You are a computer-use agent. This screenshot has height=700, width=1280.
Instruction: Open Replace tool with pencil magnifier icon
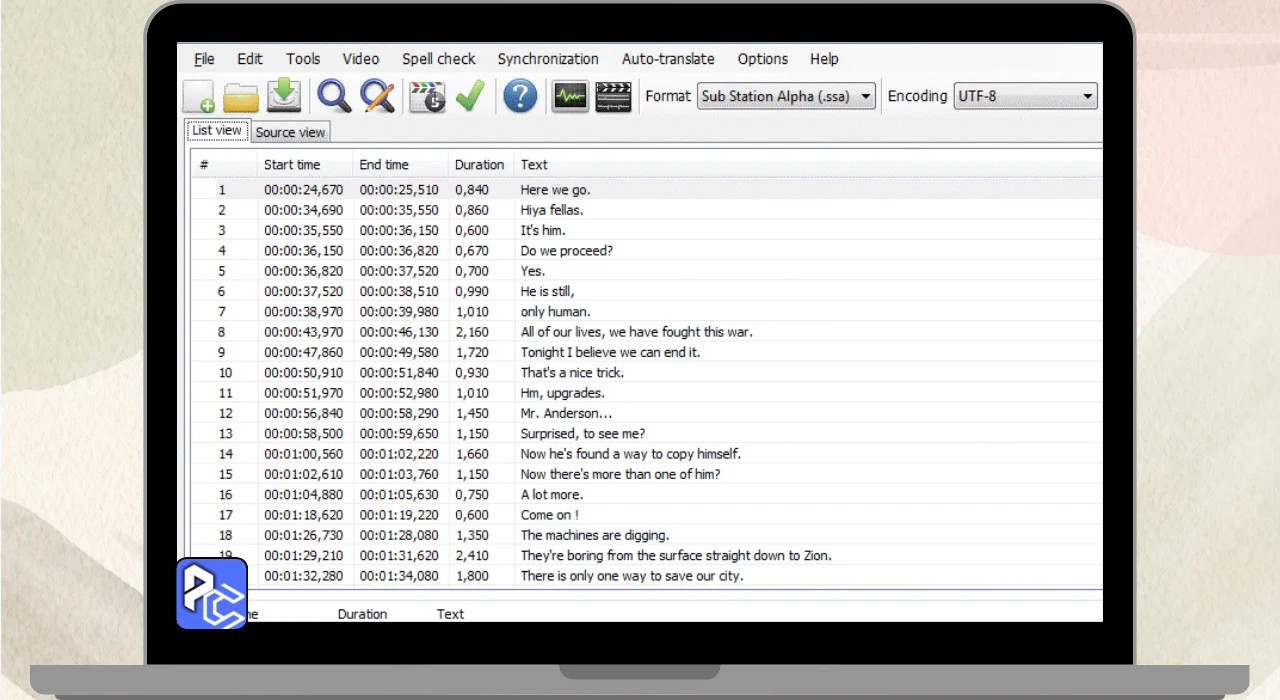click(377, 97)
